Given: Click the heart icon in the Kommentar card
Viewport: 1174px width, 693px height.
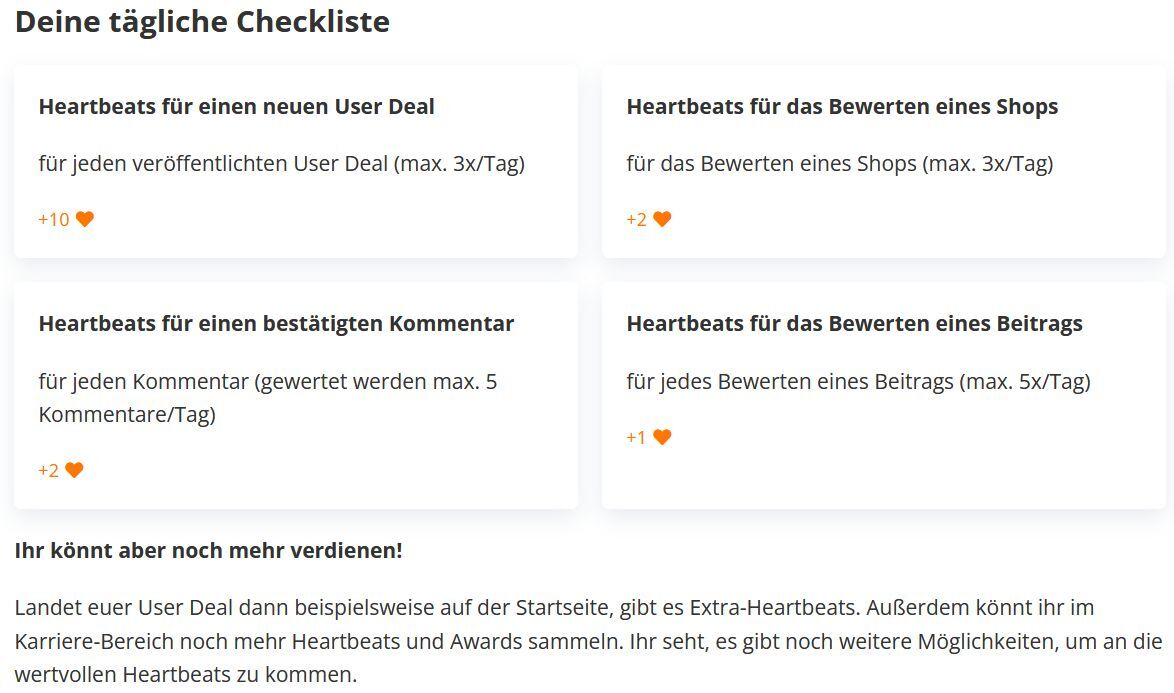Looking at the screenshot, I should [74, 470].
